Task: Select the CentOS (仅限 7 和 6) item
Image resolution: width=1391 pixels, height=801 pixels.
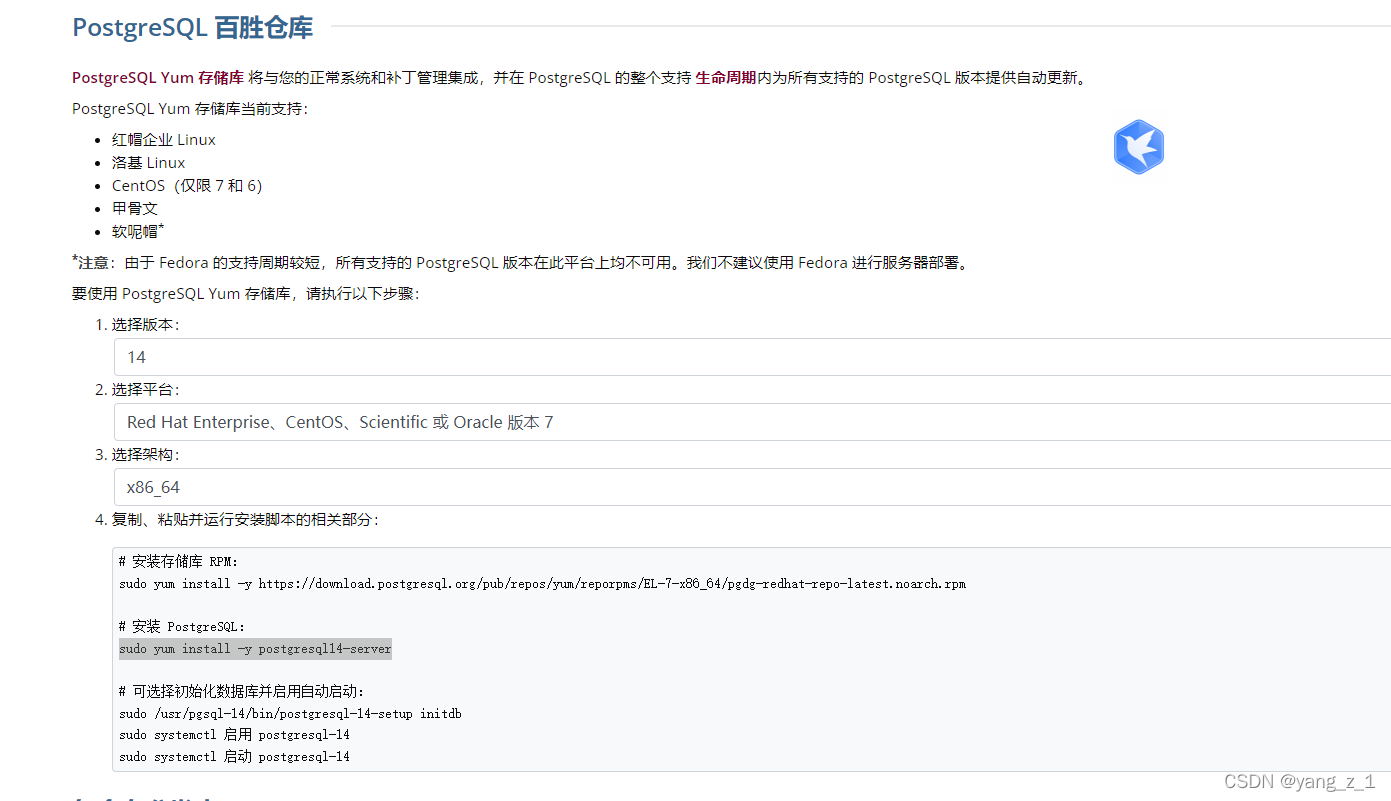Action: [x=187, y=186]
